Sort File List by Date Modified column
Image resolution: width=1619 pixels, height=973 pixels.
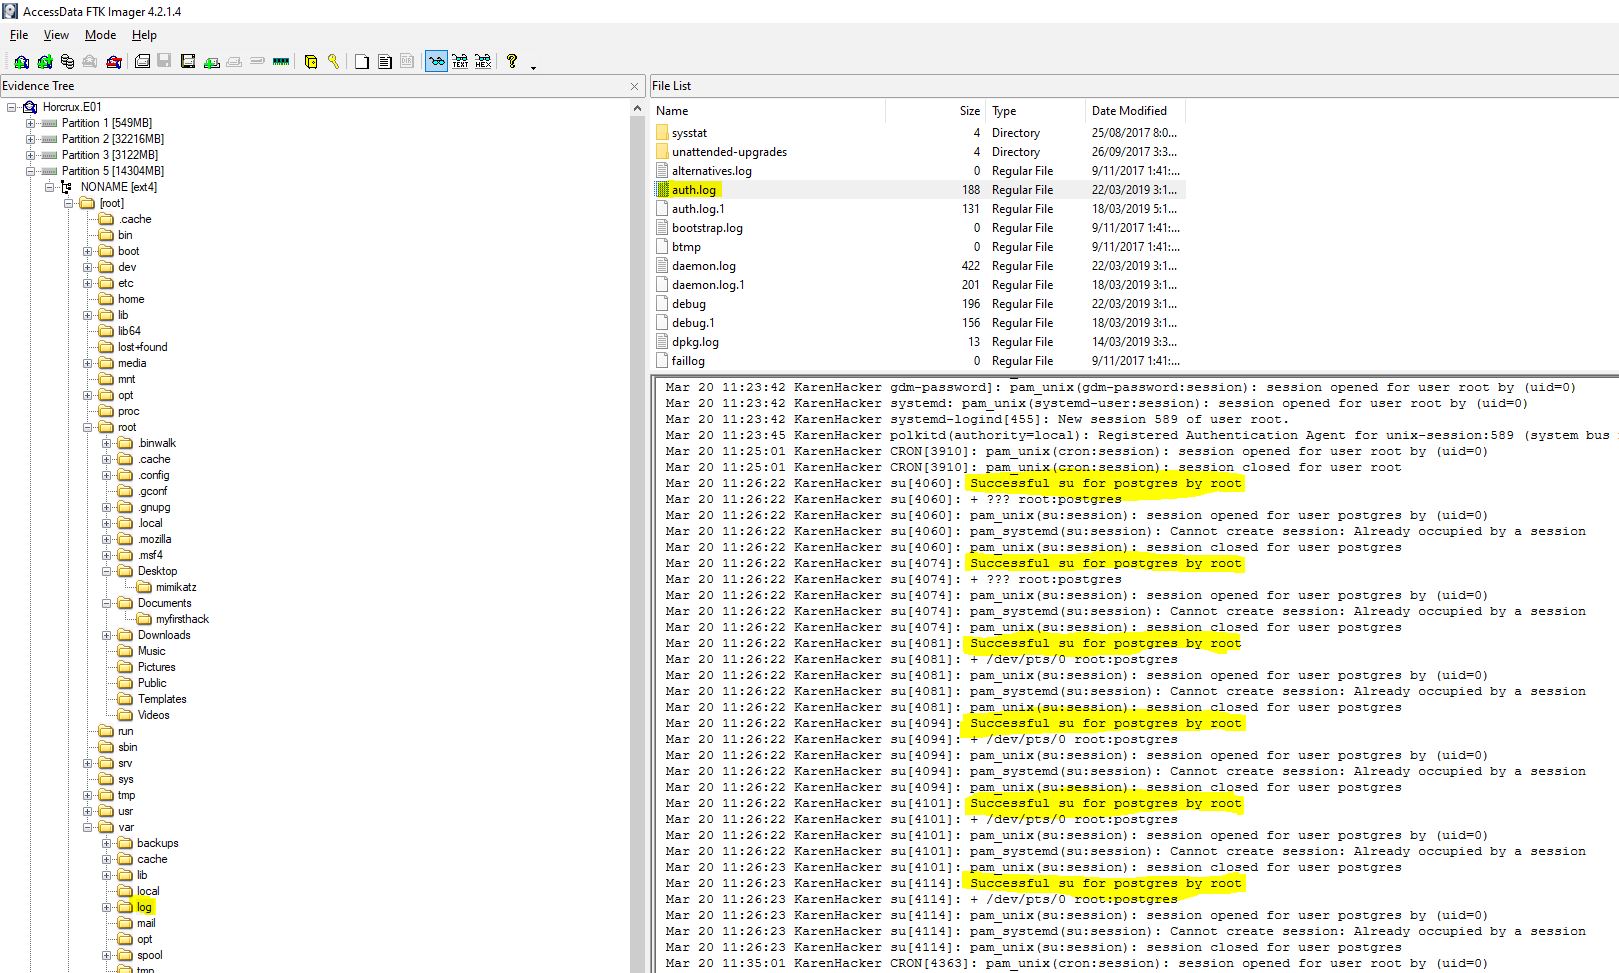point(1135,111)
